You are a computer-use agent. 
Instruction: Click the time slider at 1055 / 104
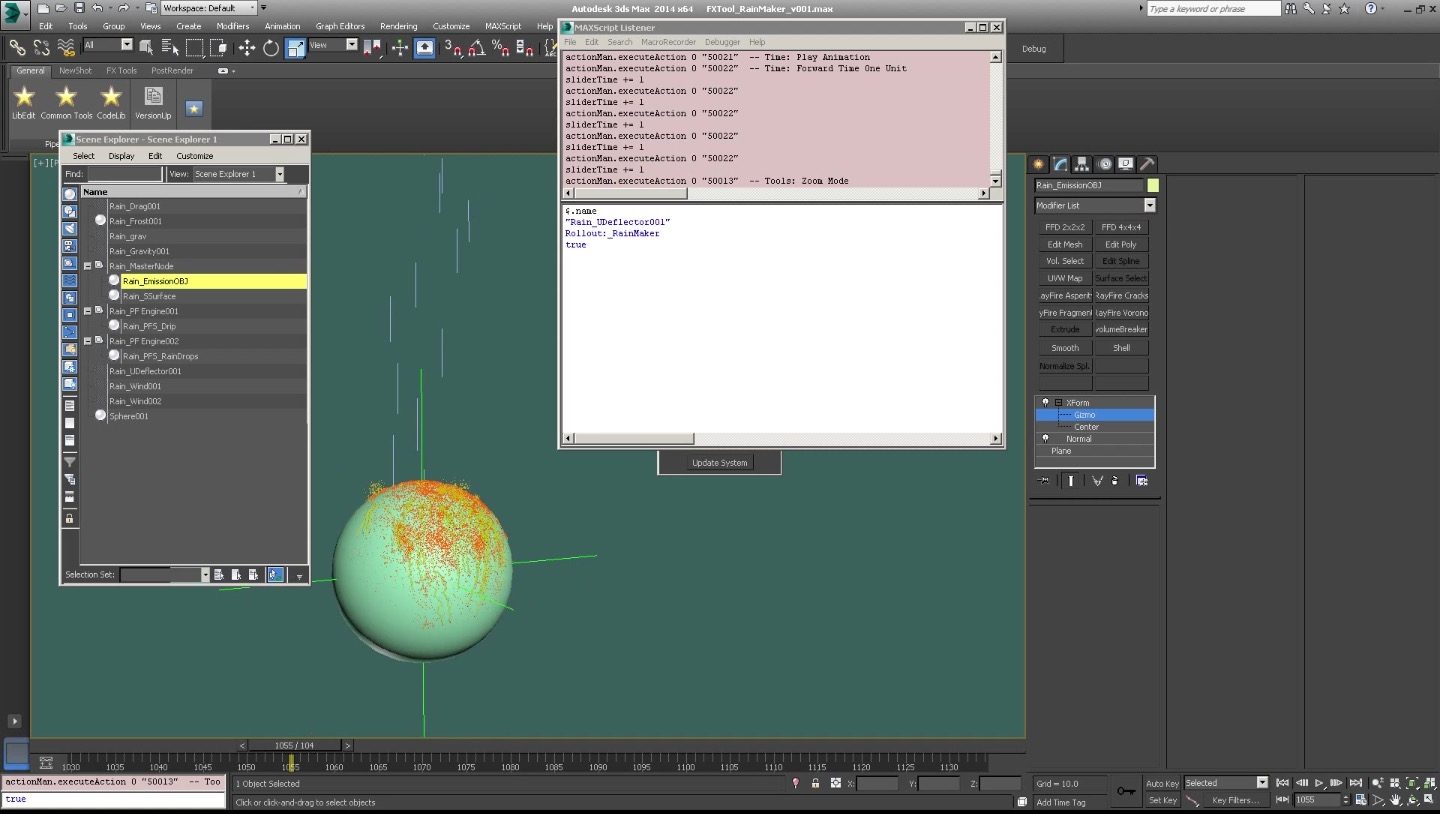coord(294,745)
